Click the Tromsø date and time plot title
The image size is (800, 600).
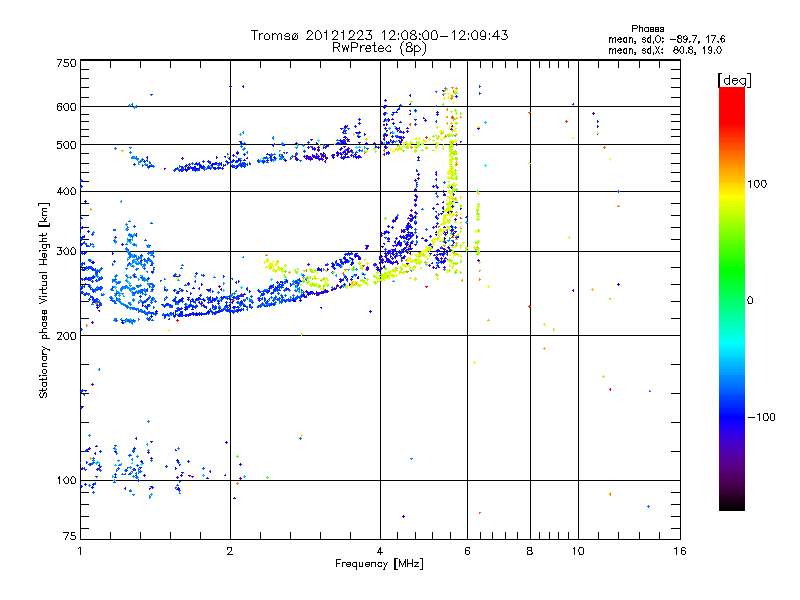click(x=379, y=35)
